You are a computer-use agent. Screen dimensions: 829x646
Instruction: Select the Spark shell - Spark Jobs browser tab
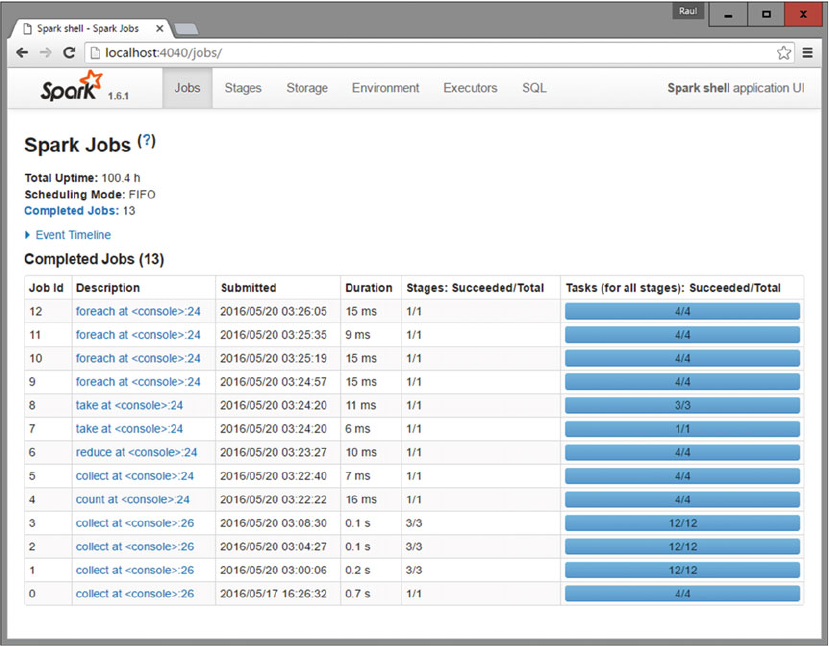click(x=88, y=29)
